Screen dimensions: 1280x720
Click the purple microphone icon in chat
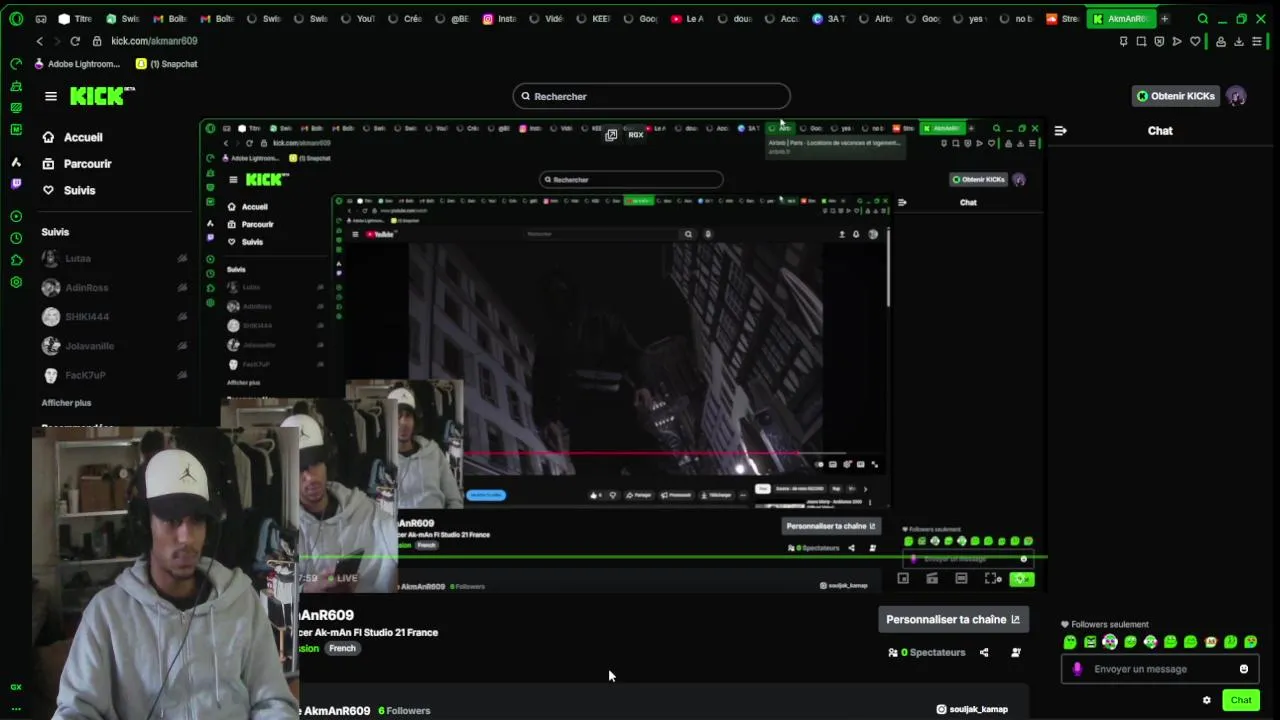tap(1077, 669)
